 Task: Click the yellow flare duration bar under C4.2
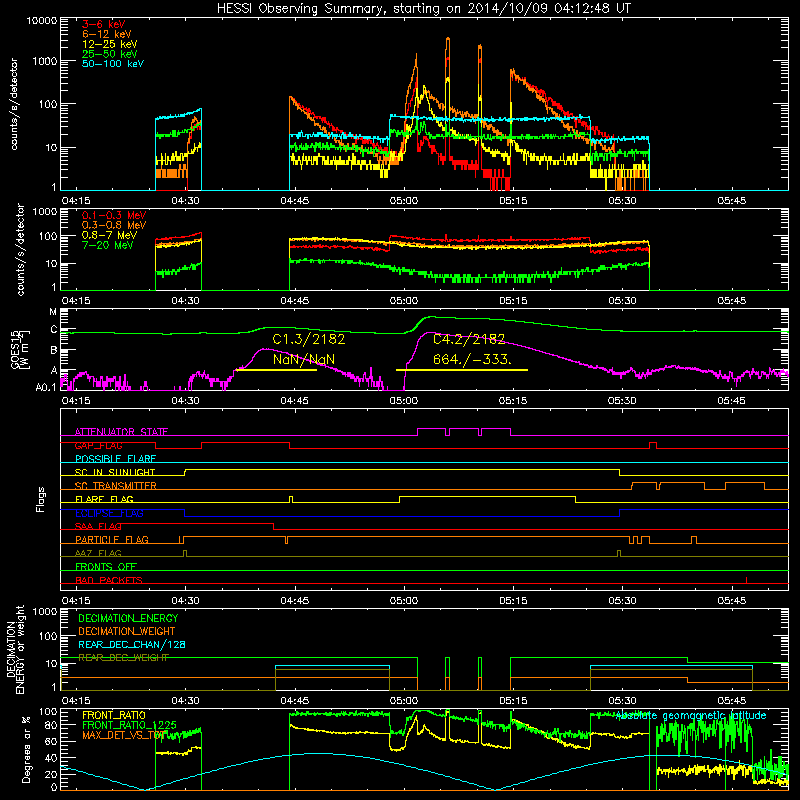[x=462, y=370]
